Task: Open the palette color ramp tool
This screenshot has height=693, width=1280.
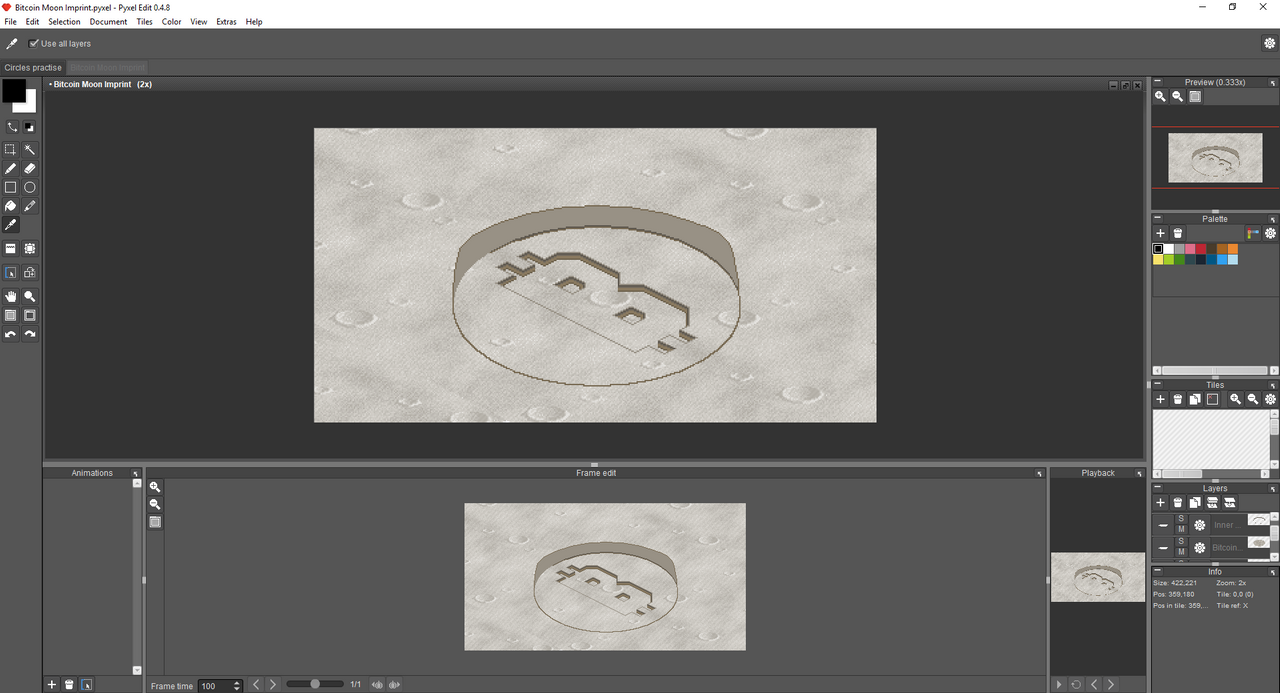Action: pyautogui.click(x=1253, y=233)
